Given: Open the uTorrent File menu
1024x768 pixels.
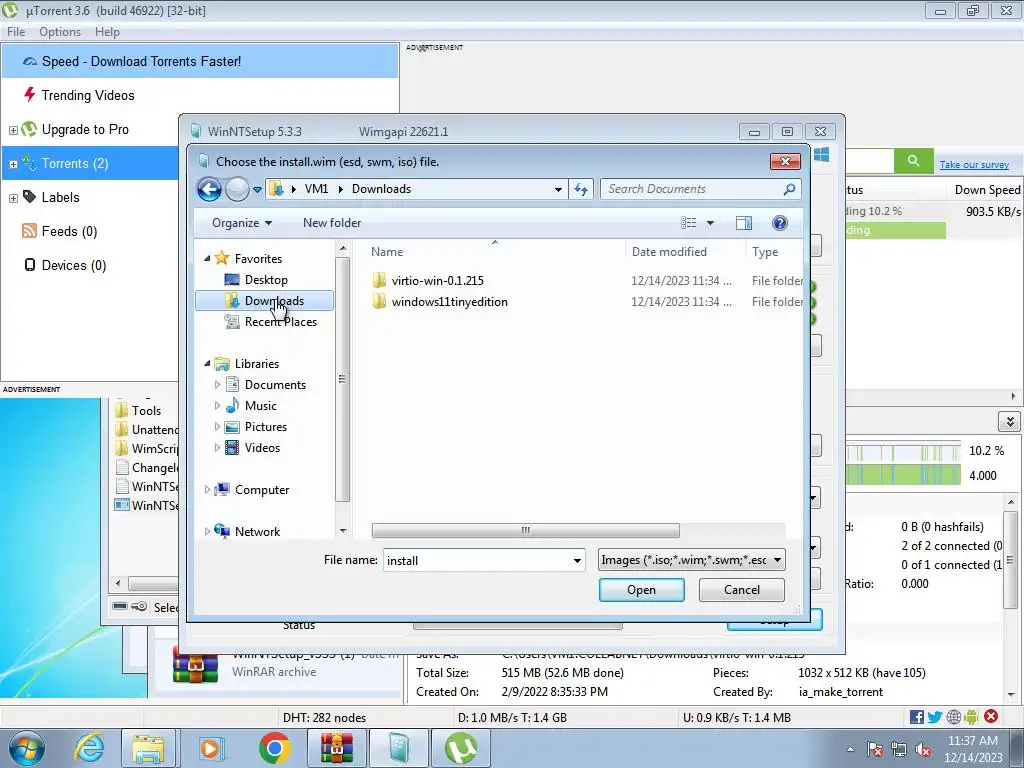Looking at the screenshot, I should [x=16, y=31].
